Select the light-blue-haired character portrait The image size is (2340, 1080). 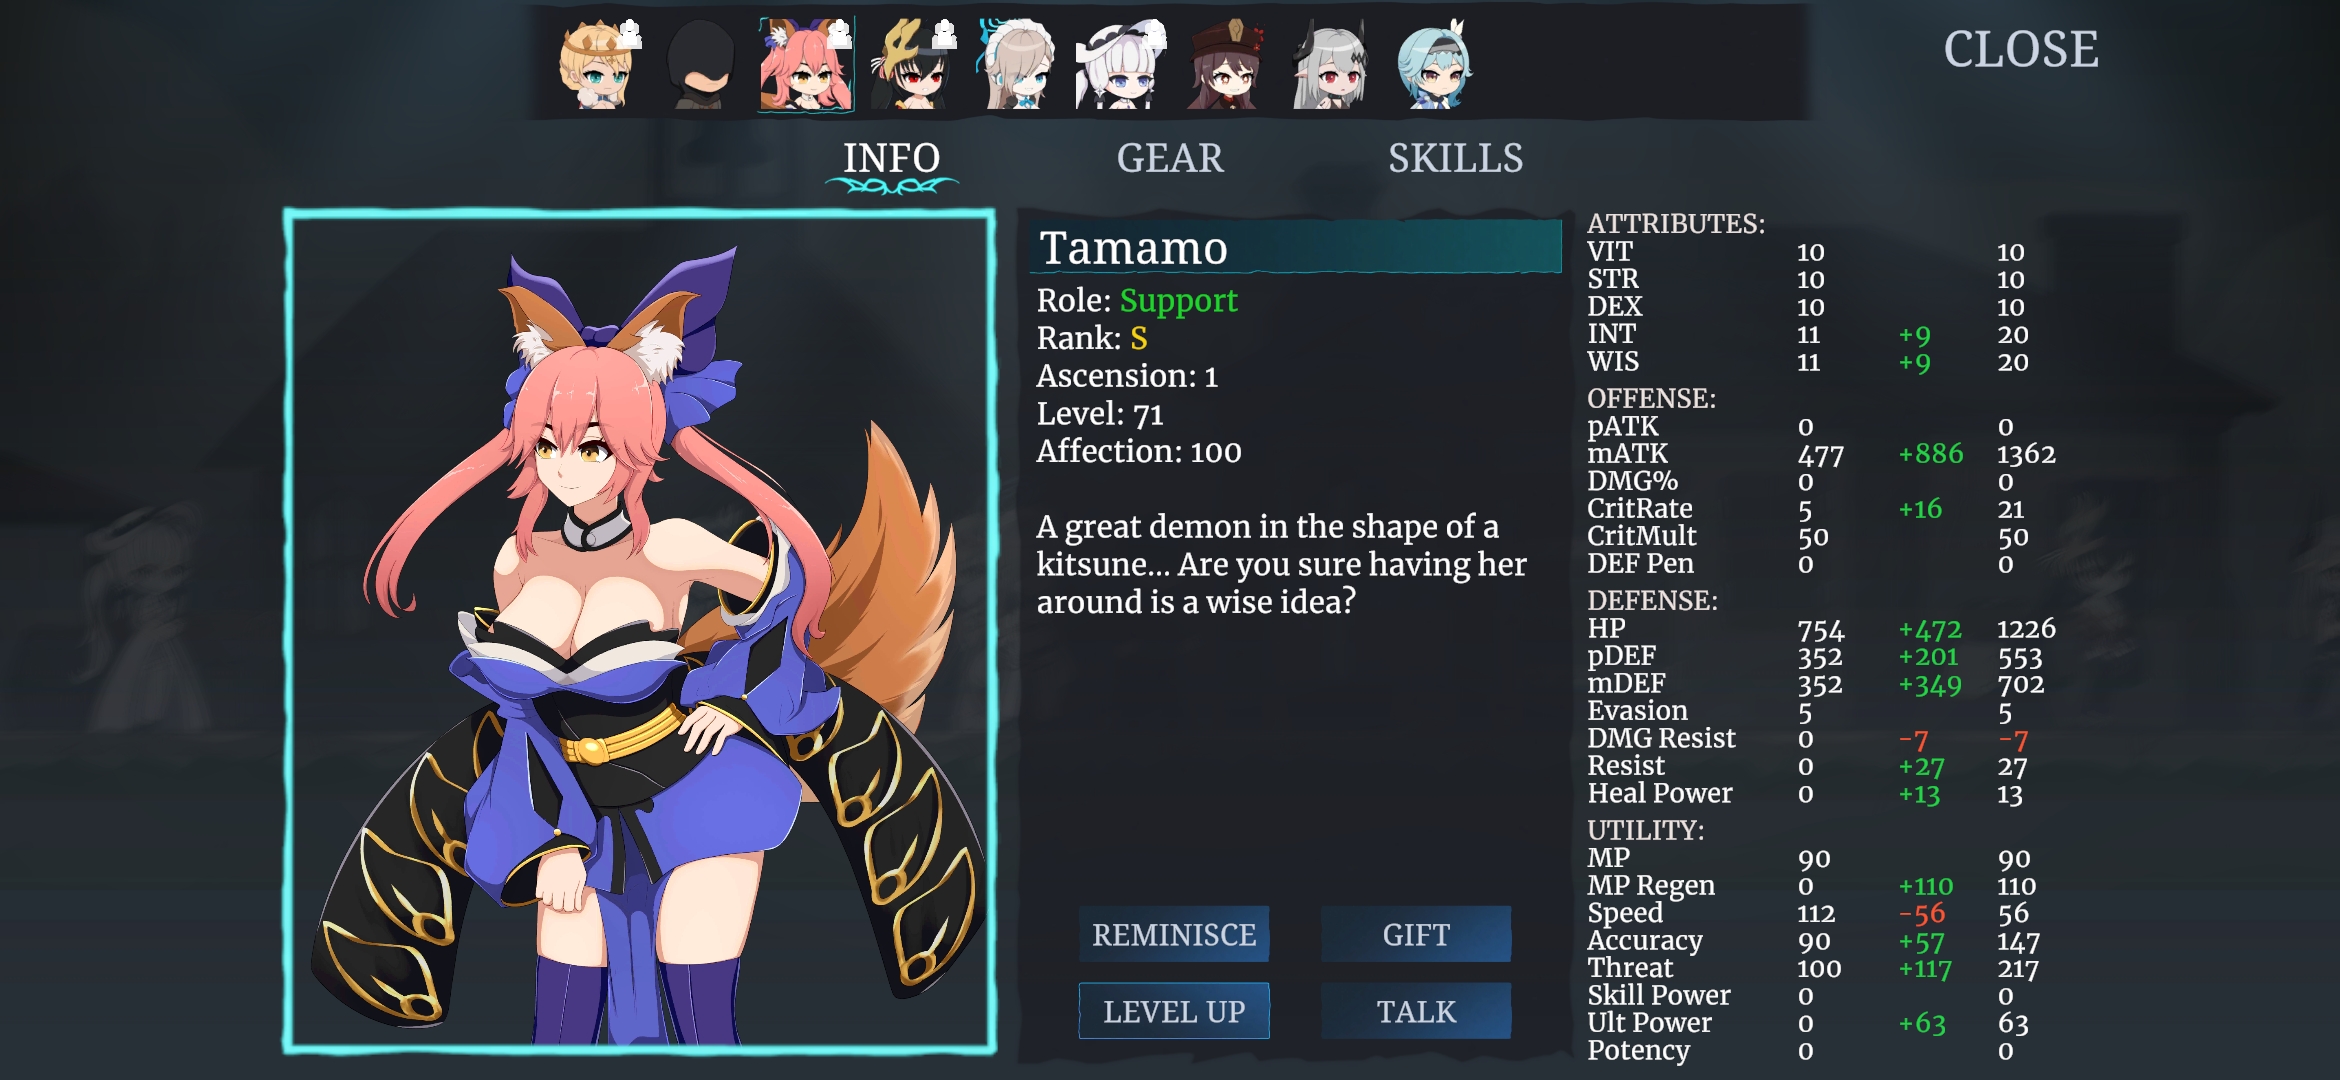(1435, 65)
